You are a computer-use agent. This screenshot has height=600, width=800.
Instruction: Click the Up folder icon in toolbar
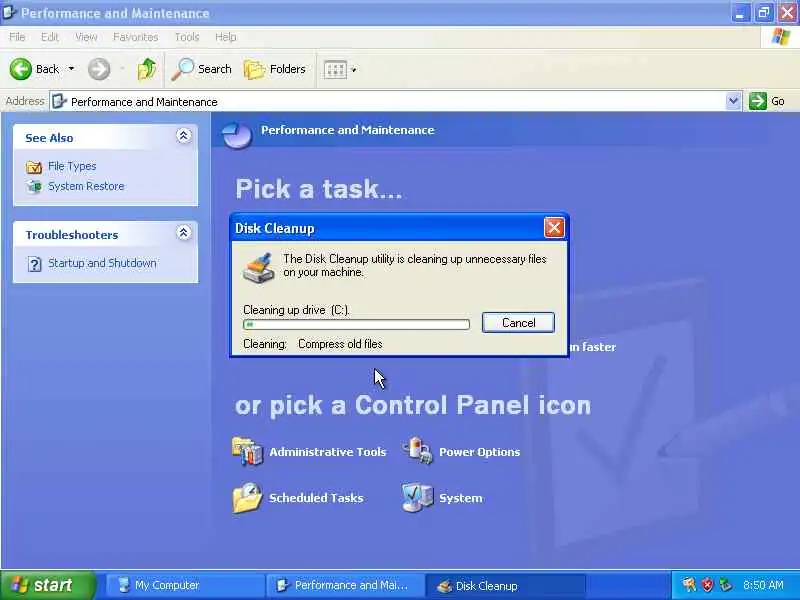tap(147, 69)
